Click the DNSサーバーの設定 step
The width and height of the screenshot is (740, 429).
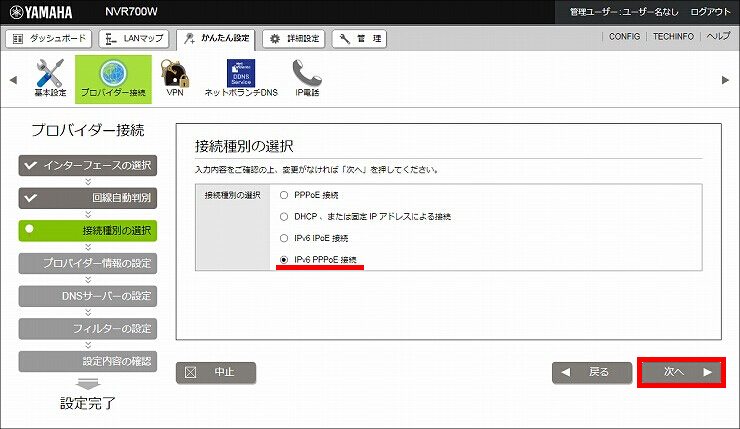(88, 296)
